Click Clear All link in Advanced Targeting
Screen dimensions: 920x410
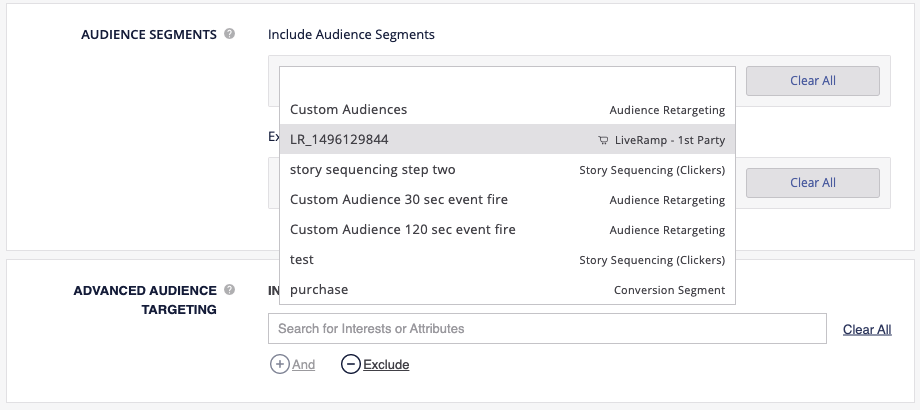click(x=867, y=329)
